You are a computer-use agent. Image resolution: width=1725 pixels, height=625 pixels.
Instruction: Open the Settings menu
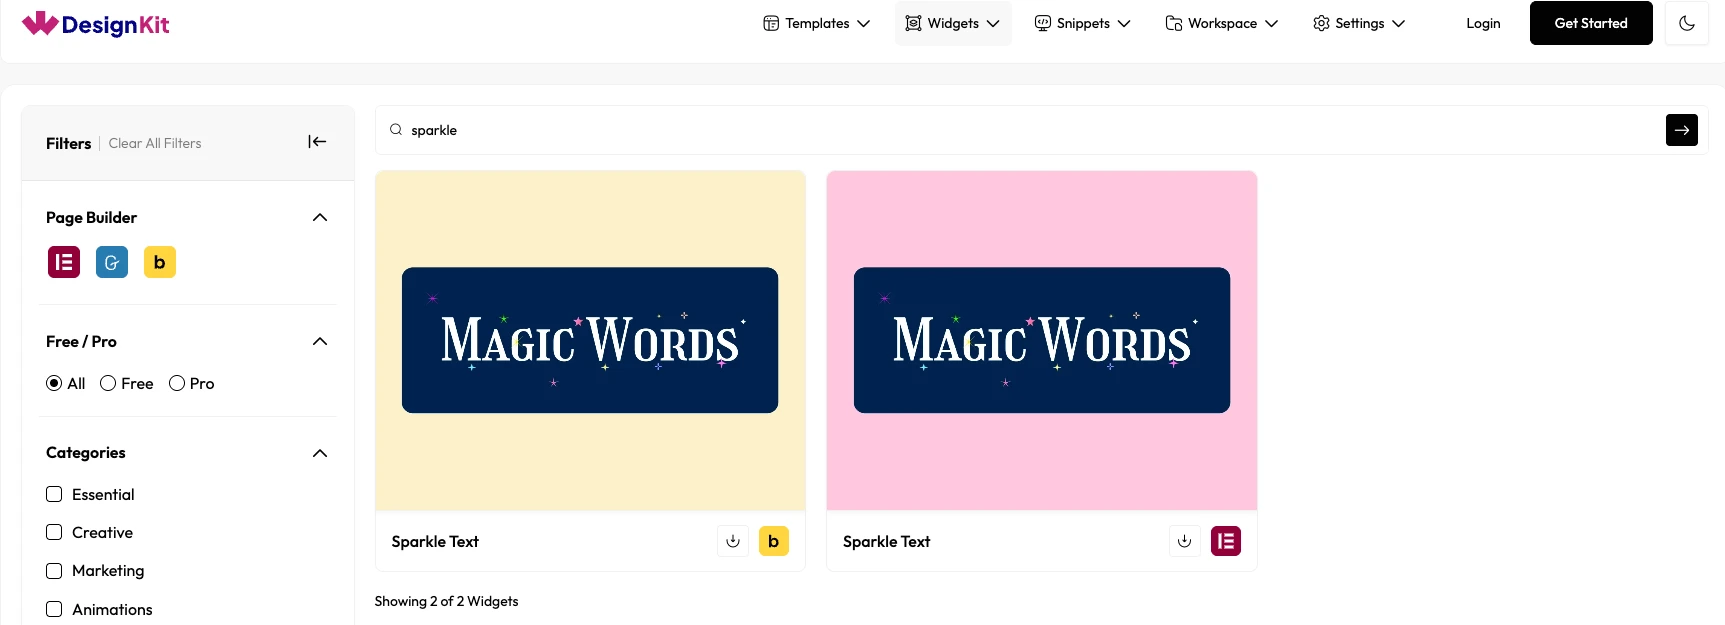[1360, 23]
